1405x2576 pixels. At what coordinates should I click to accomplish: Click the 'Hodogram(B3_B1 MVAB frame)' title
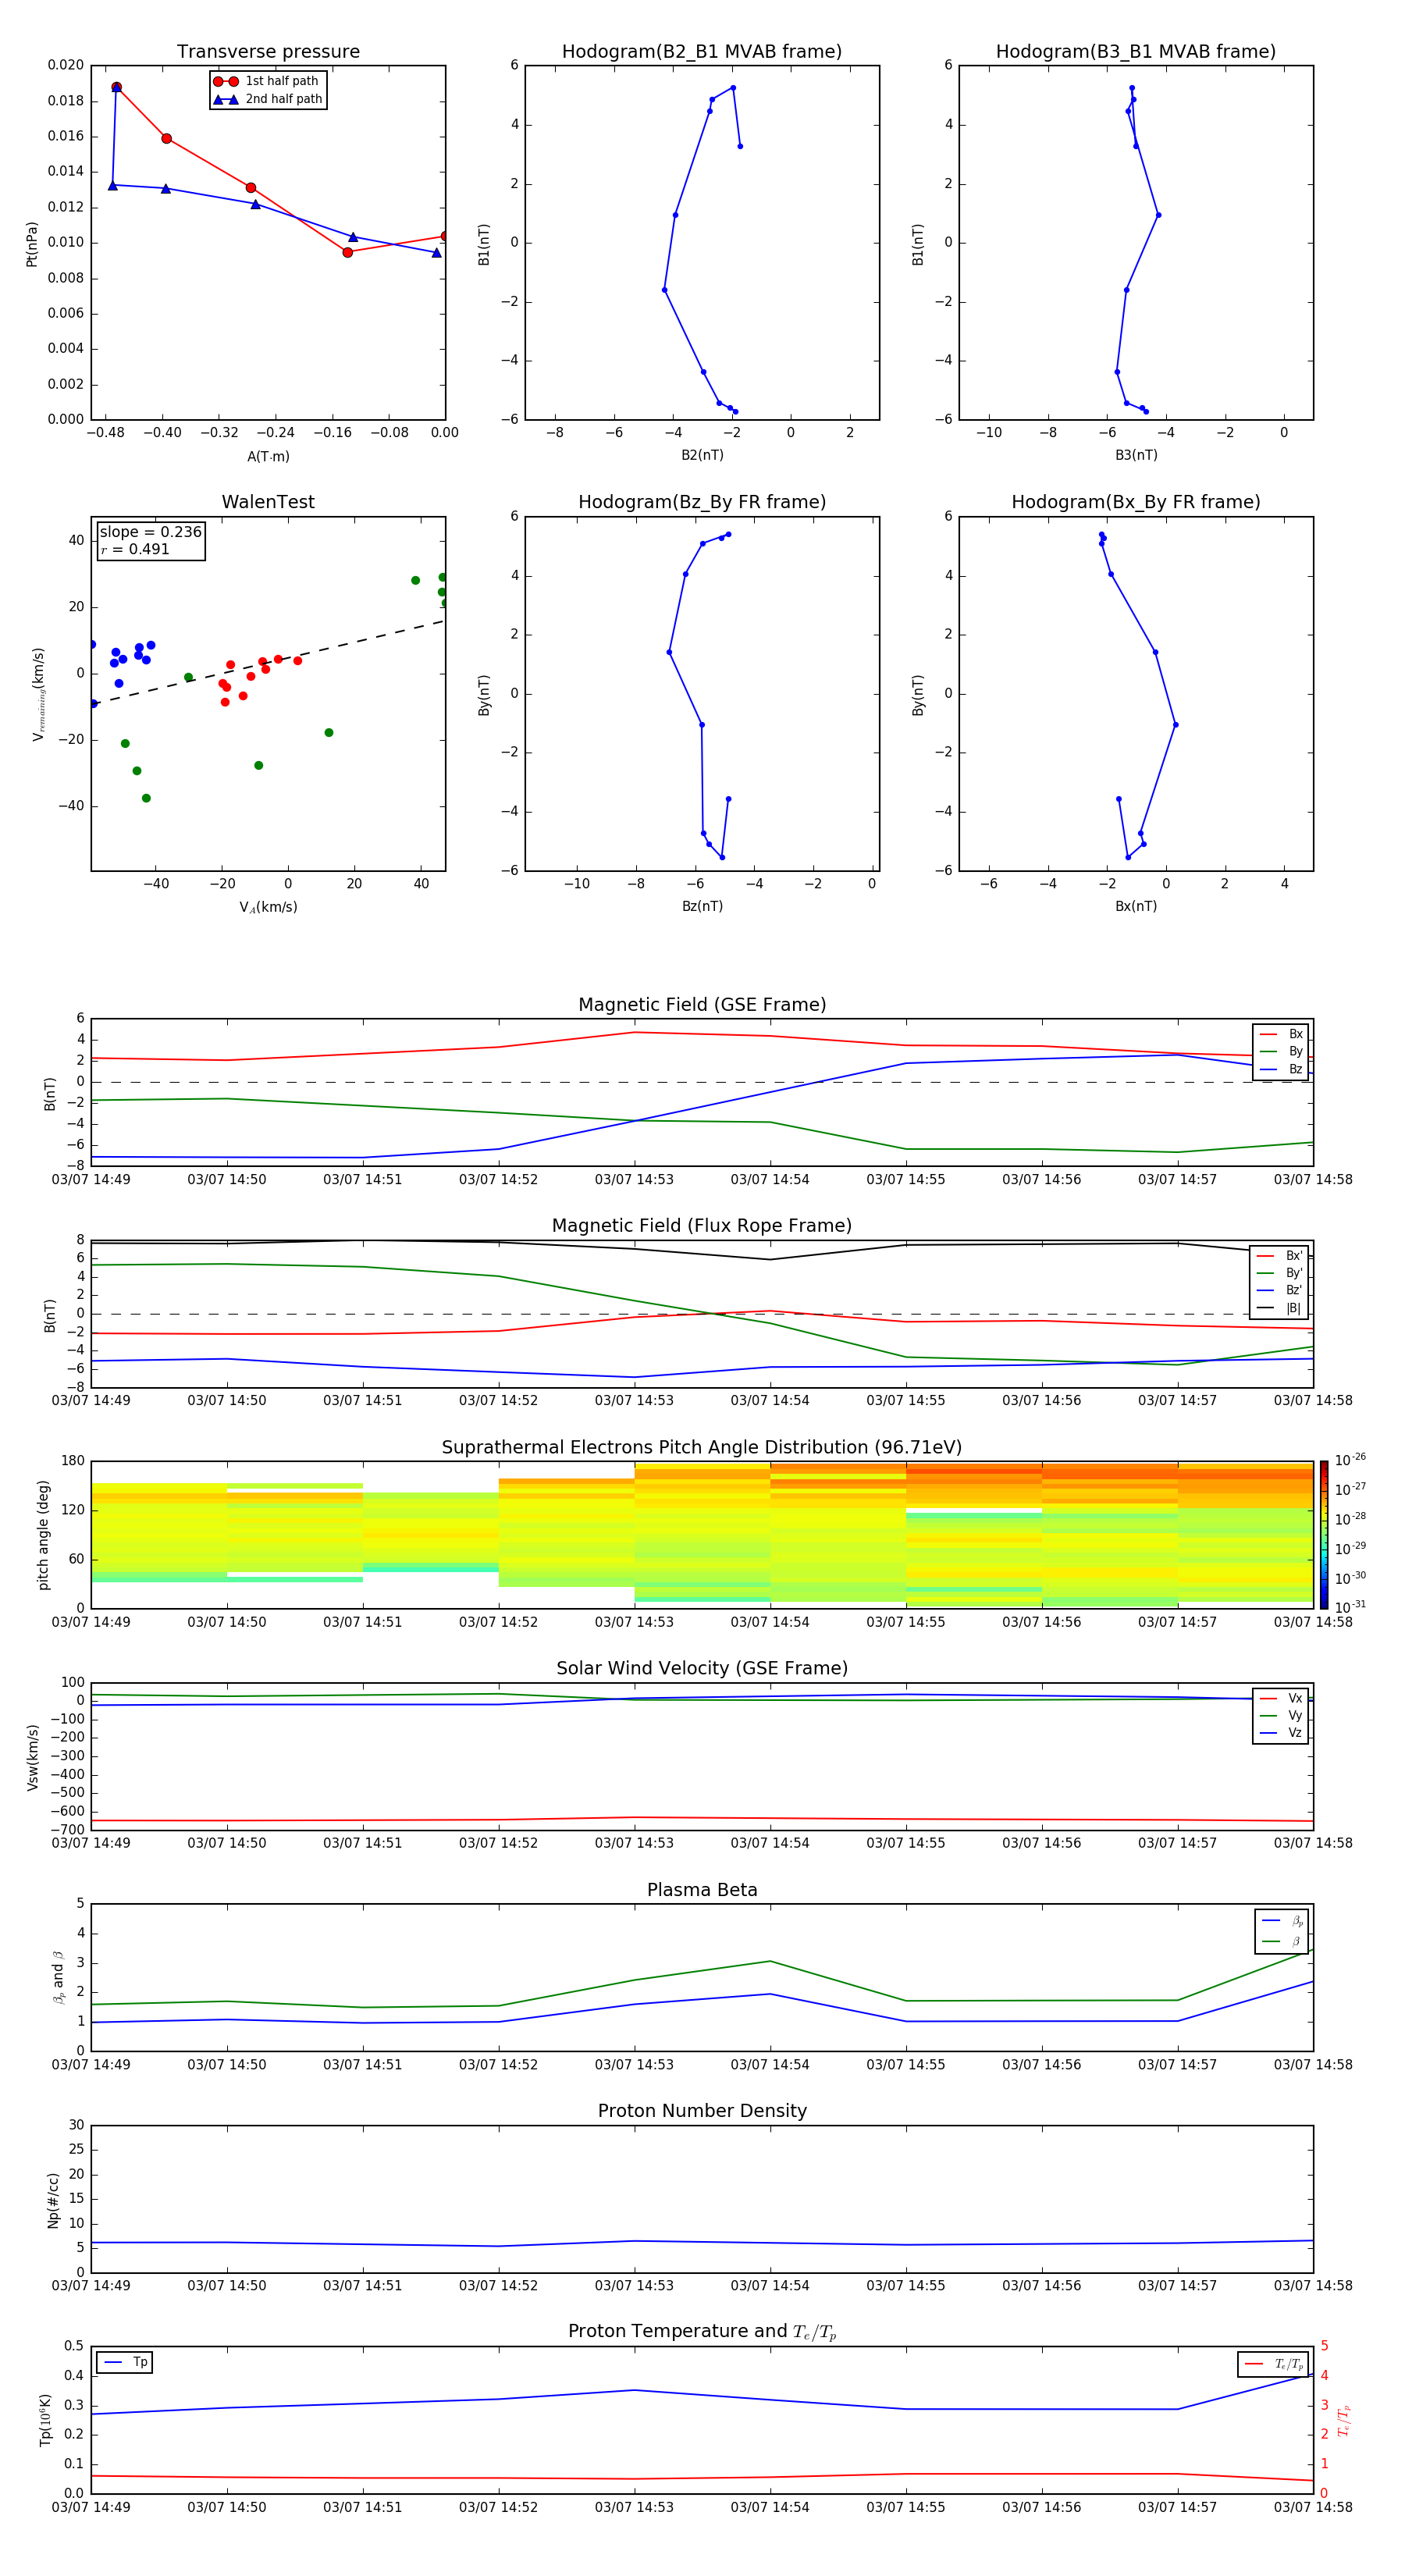(x=1136, y=52)
